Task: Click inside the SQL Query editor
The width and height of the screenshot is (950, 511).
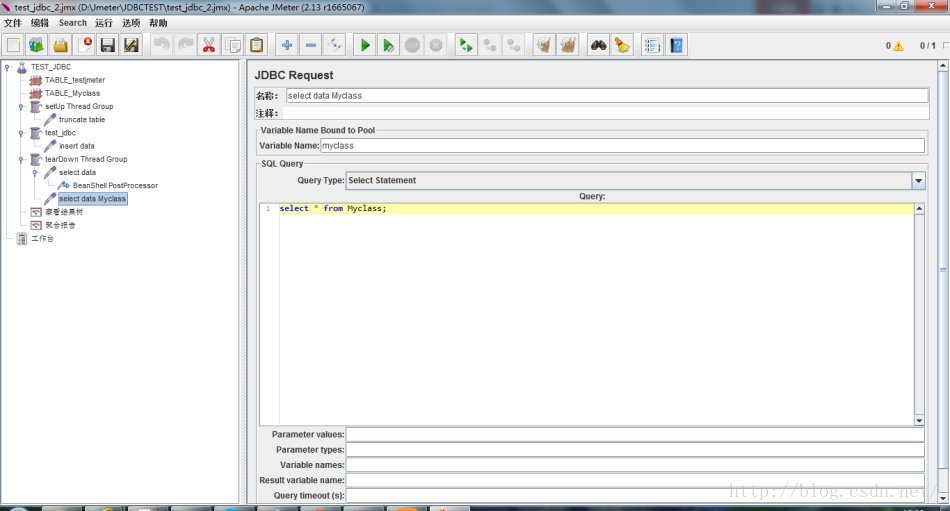Action: (596, 315)
